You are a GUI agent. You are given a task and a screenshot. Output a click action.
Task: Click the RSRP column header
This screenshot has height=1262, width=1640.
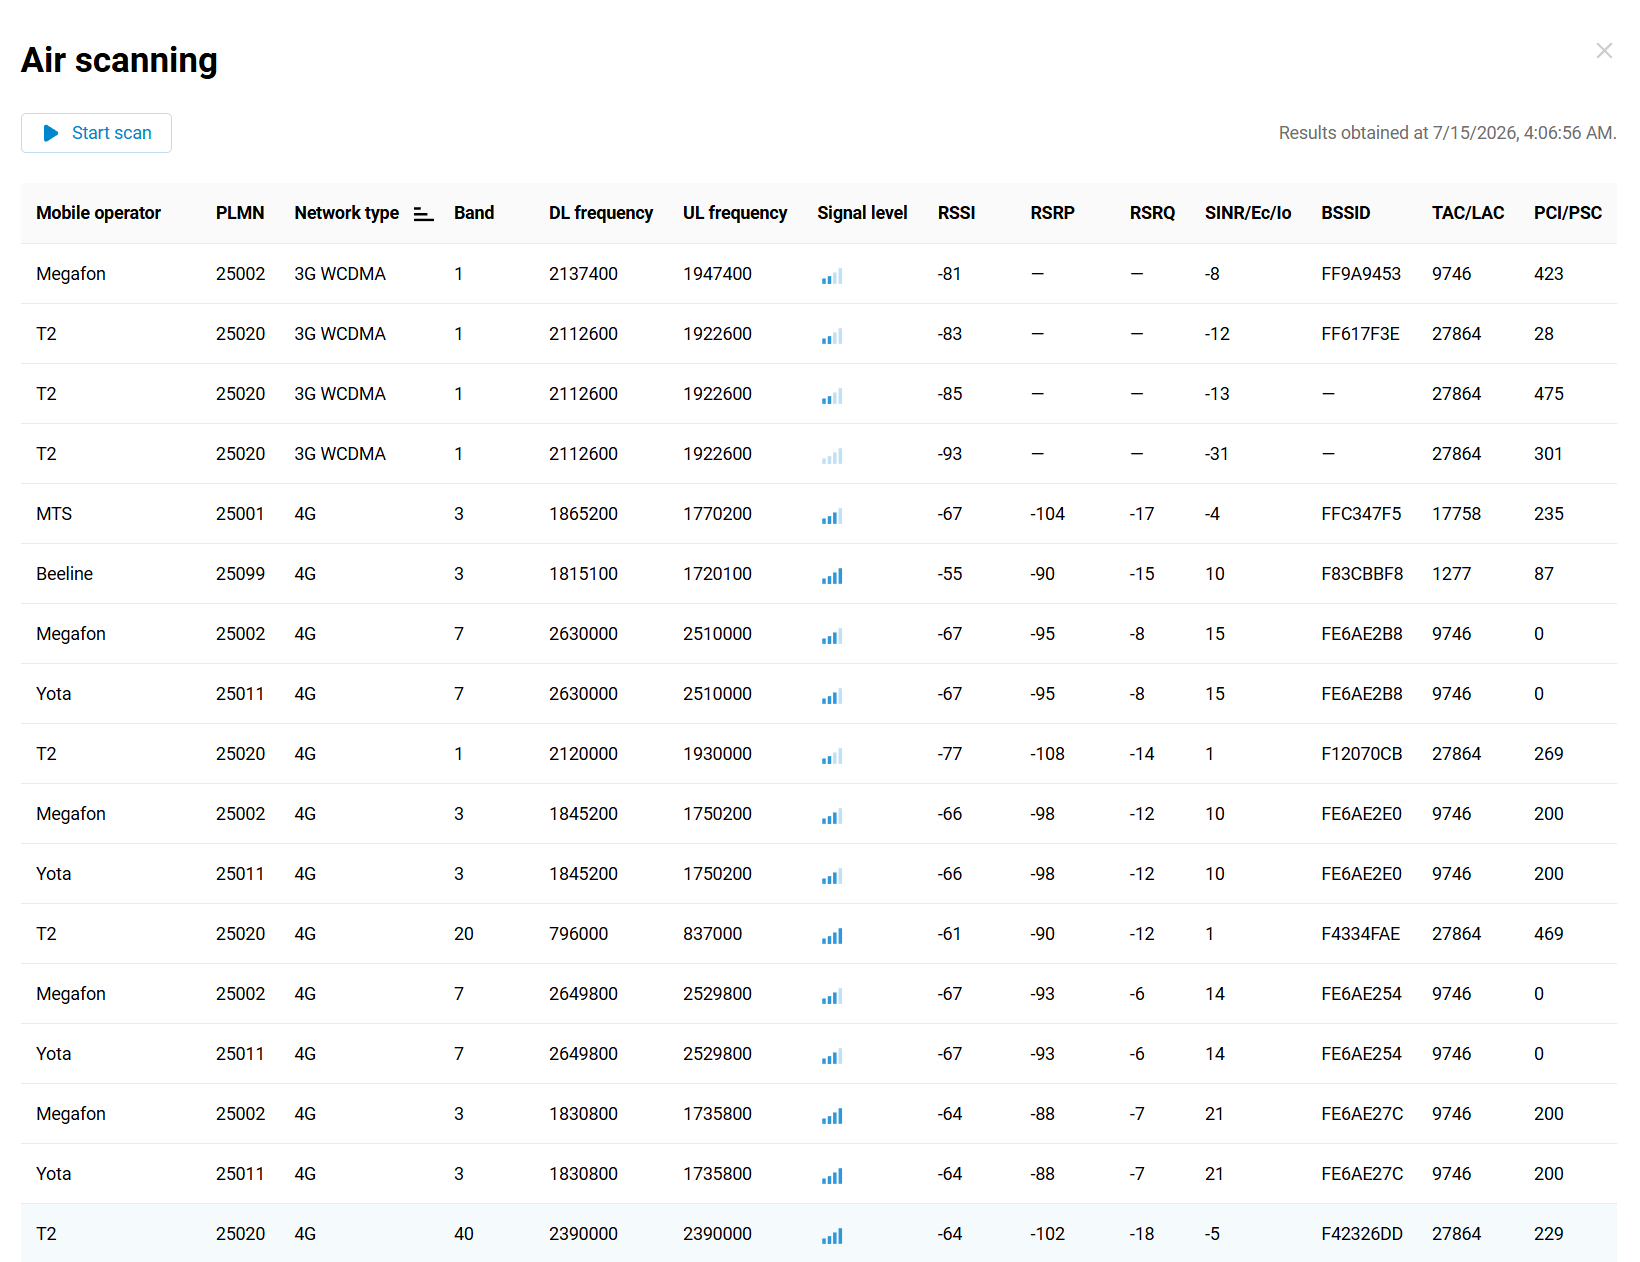point(1052,213)
